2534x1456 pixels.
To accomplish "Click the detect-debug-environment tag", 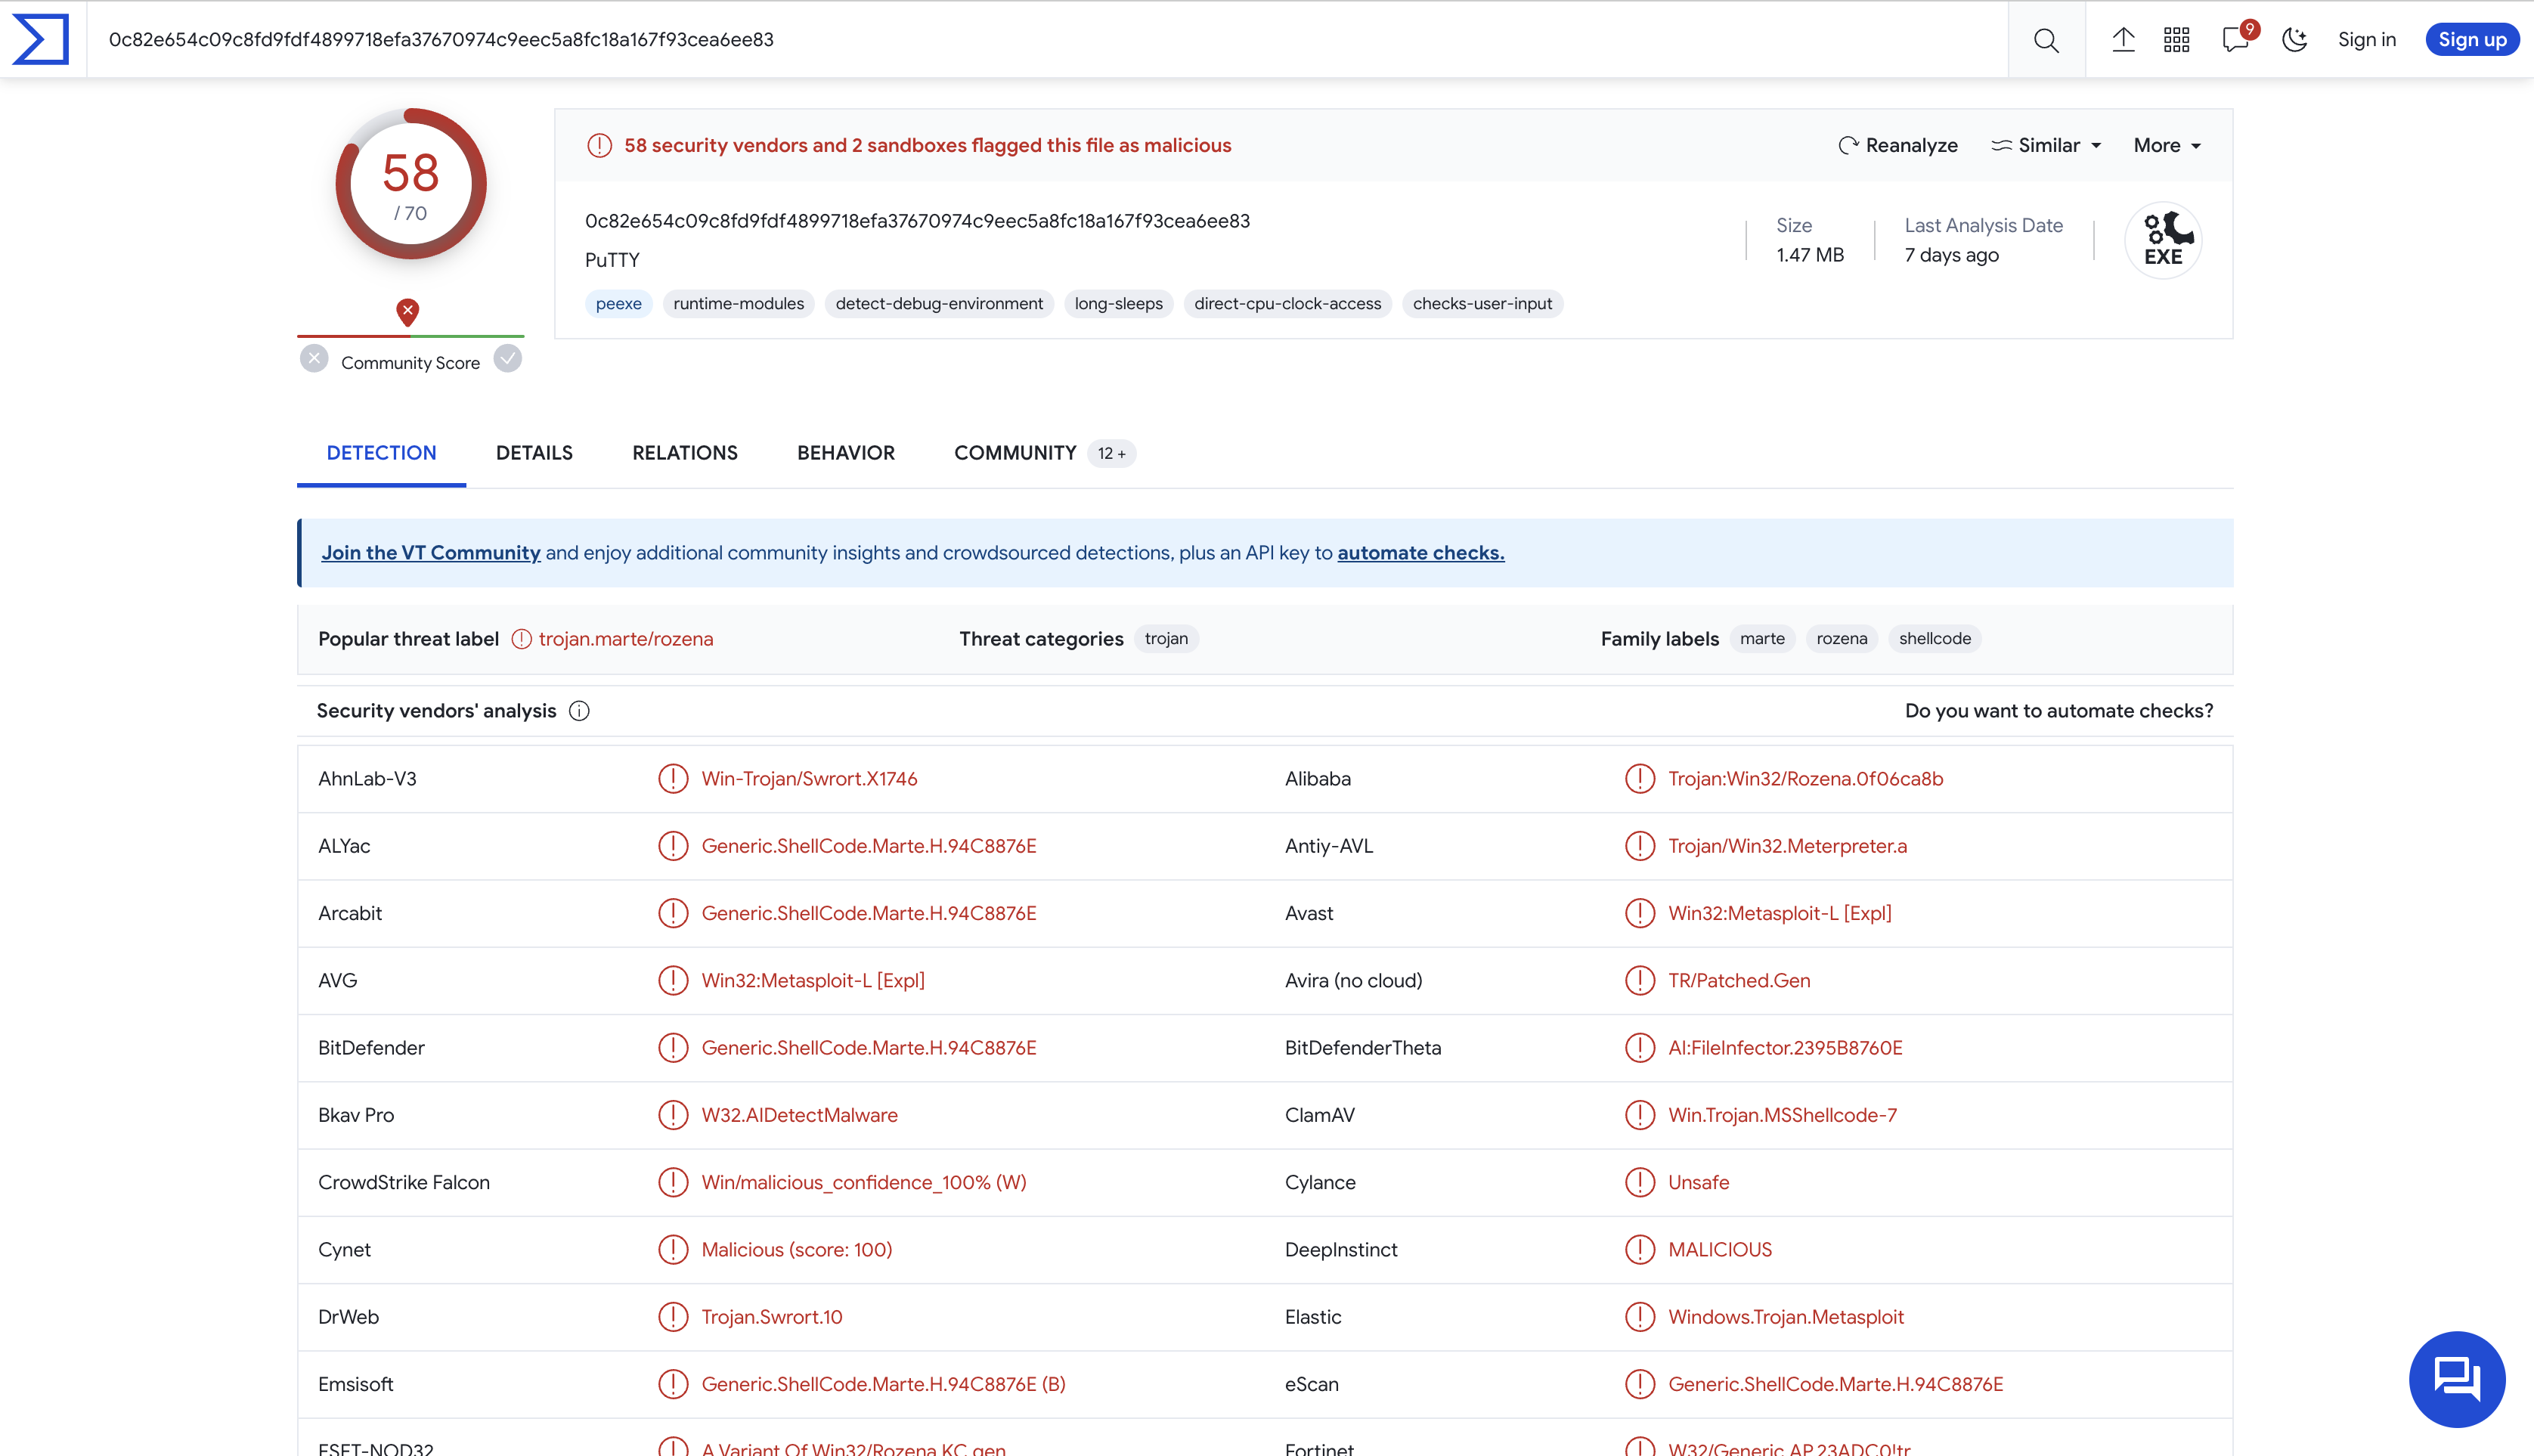I will (x=939, y=303).
